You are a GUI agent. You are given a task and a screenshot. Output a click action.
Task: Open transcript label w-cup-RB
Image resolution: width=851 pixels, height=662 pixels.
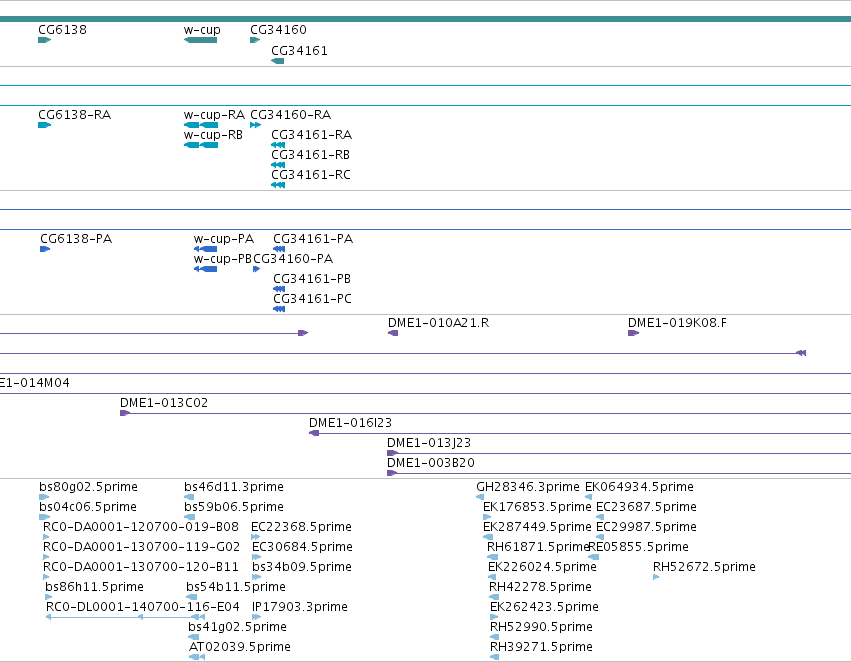pyautogui.click(x=213, y=135)
